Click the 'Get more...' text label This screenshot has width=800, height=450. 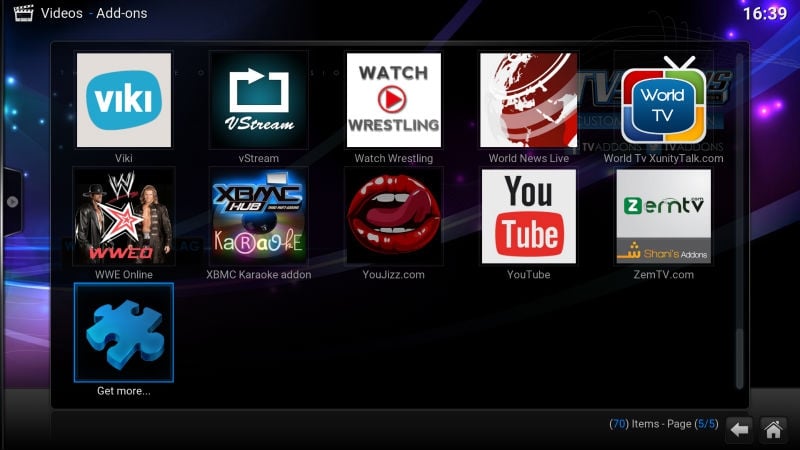point(124,391)
